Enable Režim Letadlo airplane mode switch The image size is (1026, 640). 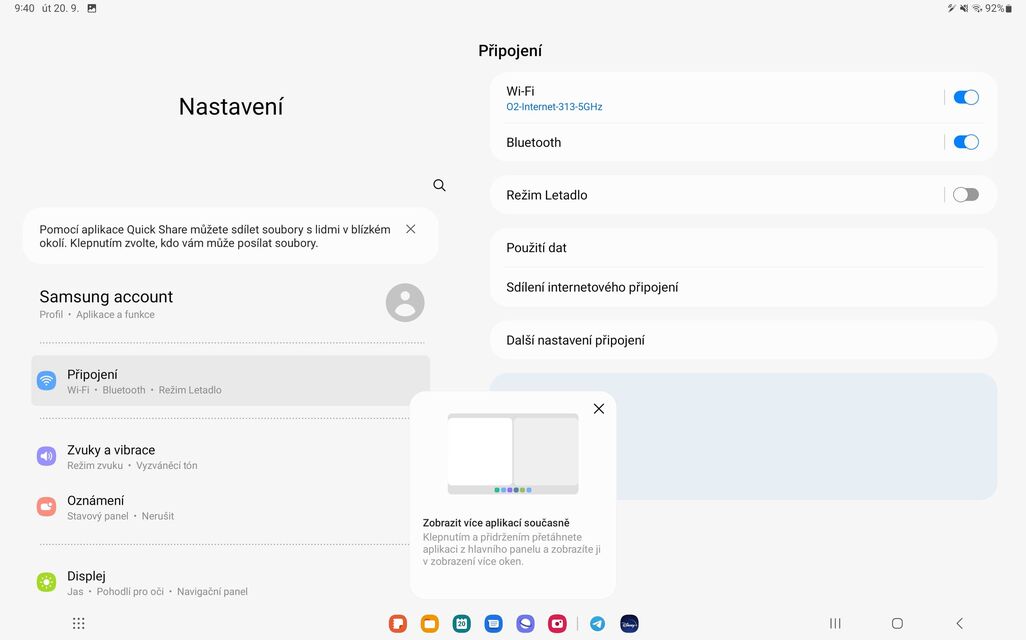point(965,195)
